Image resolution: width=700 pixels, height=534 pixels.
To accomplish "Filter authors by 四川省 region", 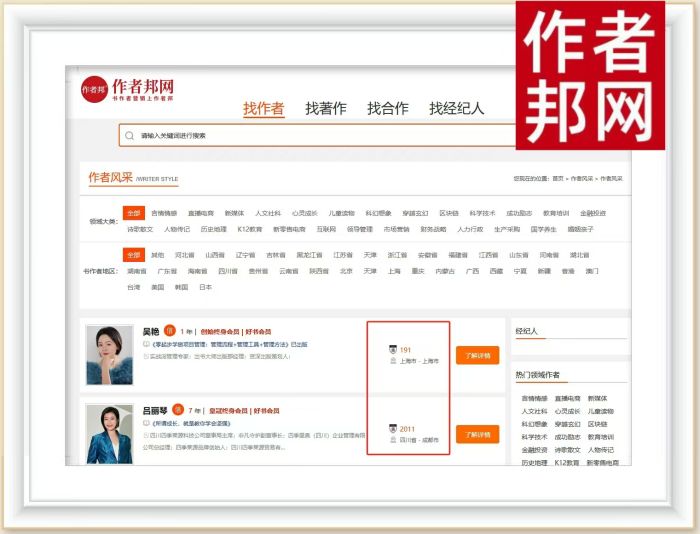I will pyautogui.click(x=228, y=271).
